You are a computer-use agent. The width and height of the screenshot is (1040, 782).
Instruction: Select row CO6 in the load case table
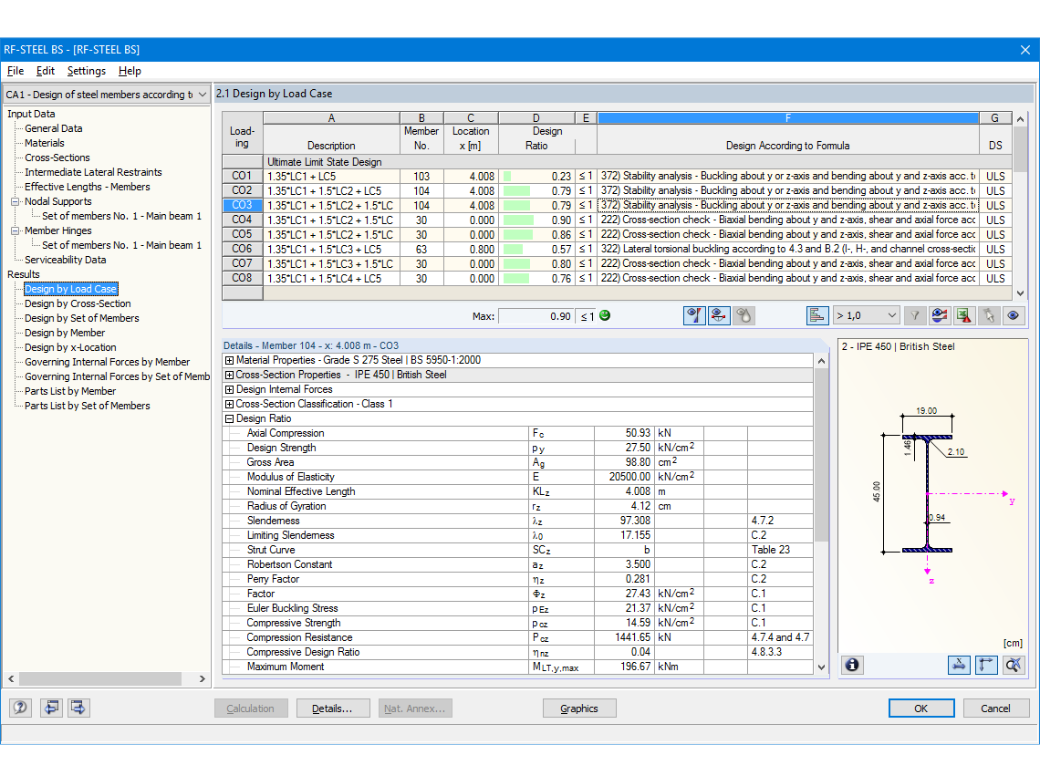[x=242, y=249]
